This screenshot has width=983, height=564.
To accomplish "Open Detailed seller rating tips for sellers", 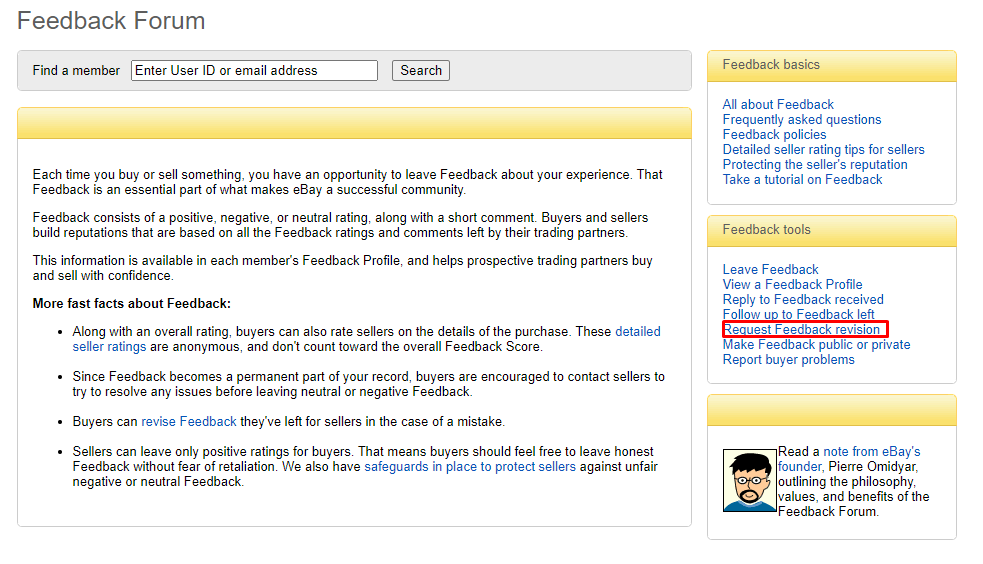I will coord(823,150).
